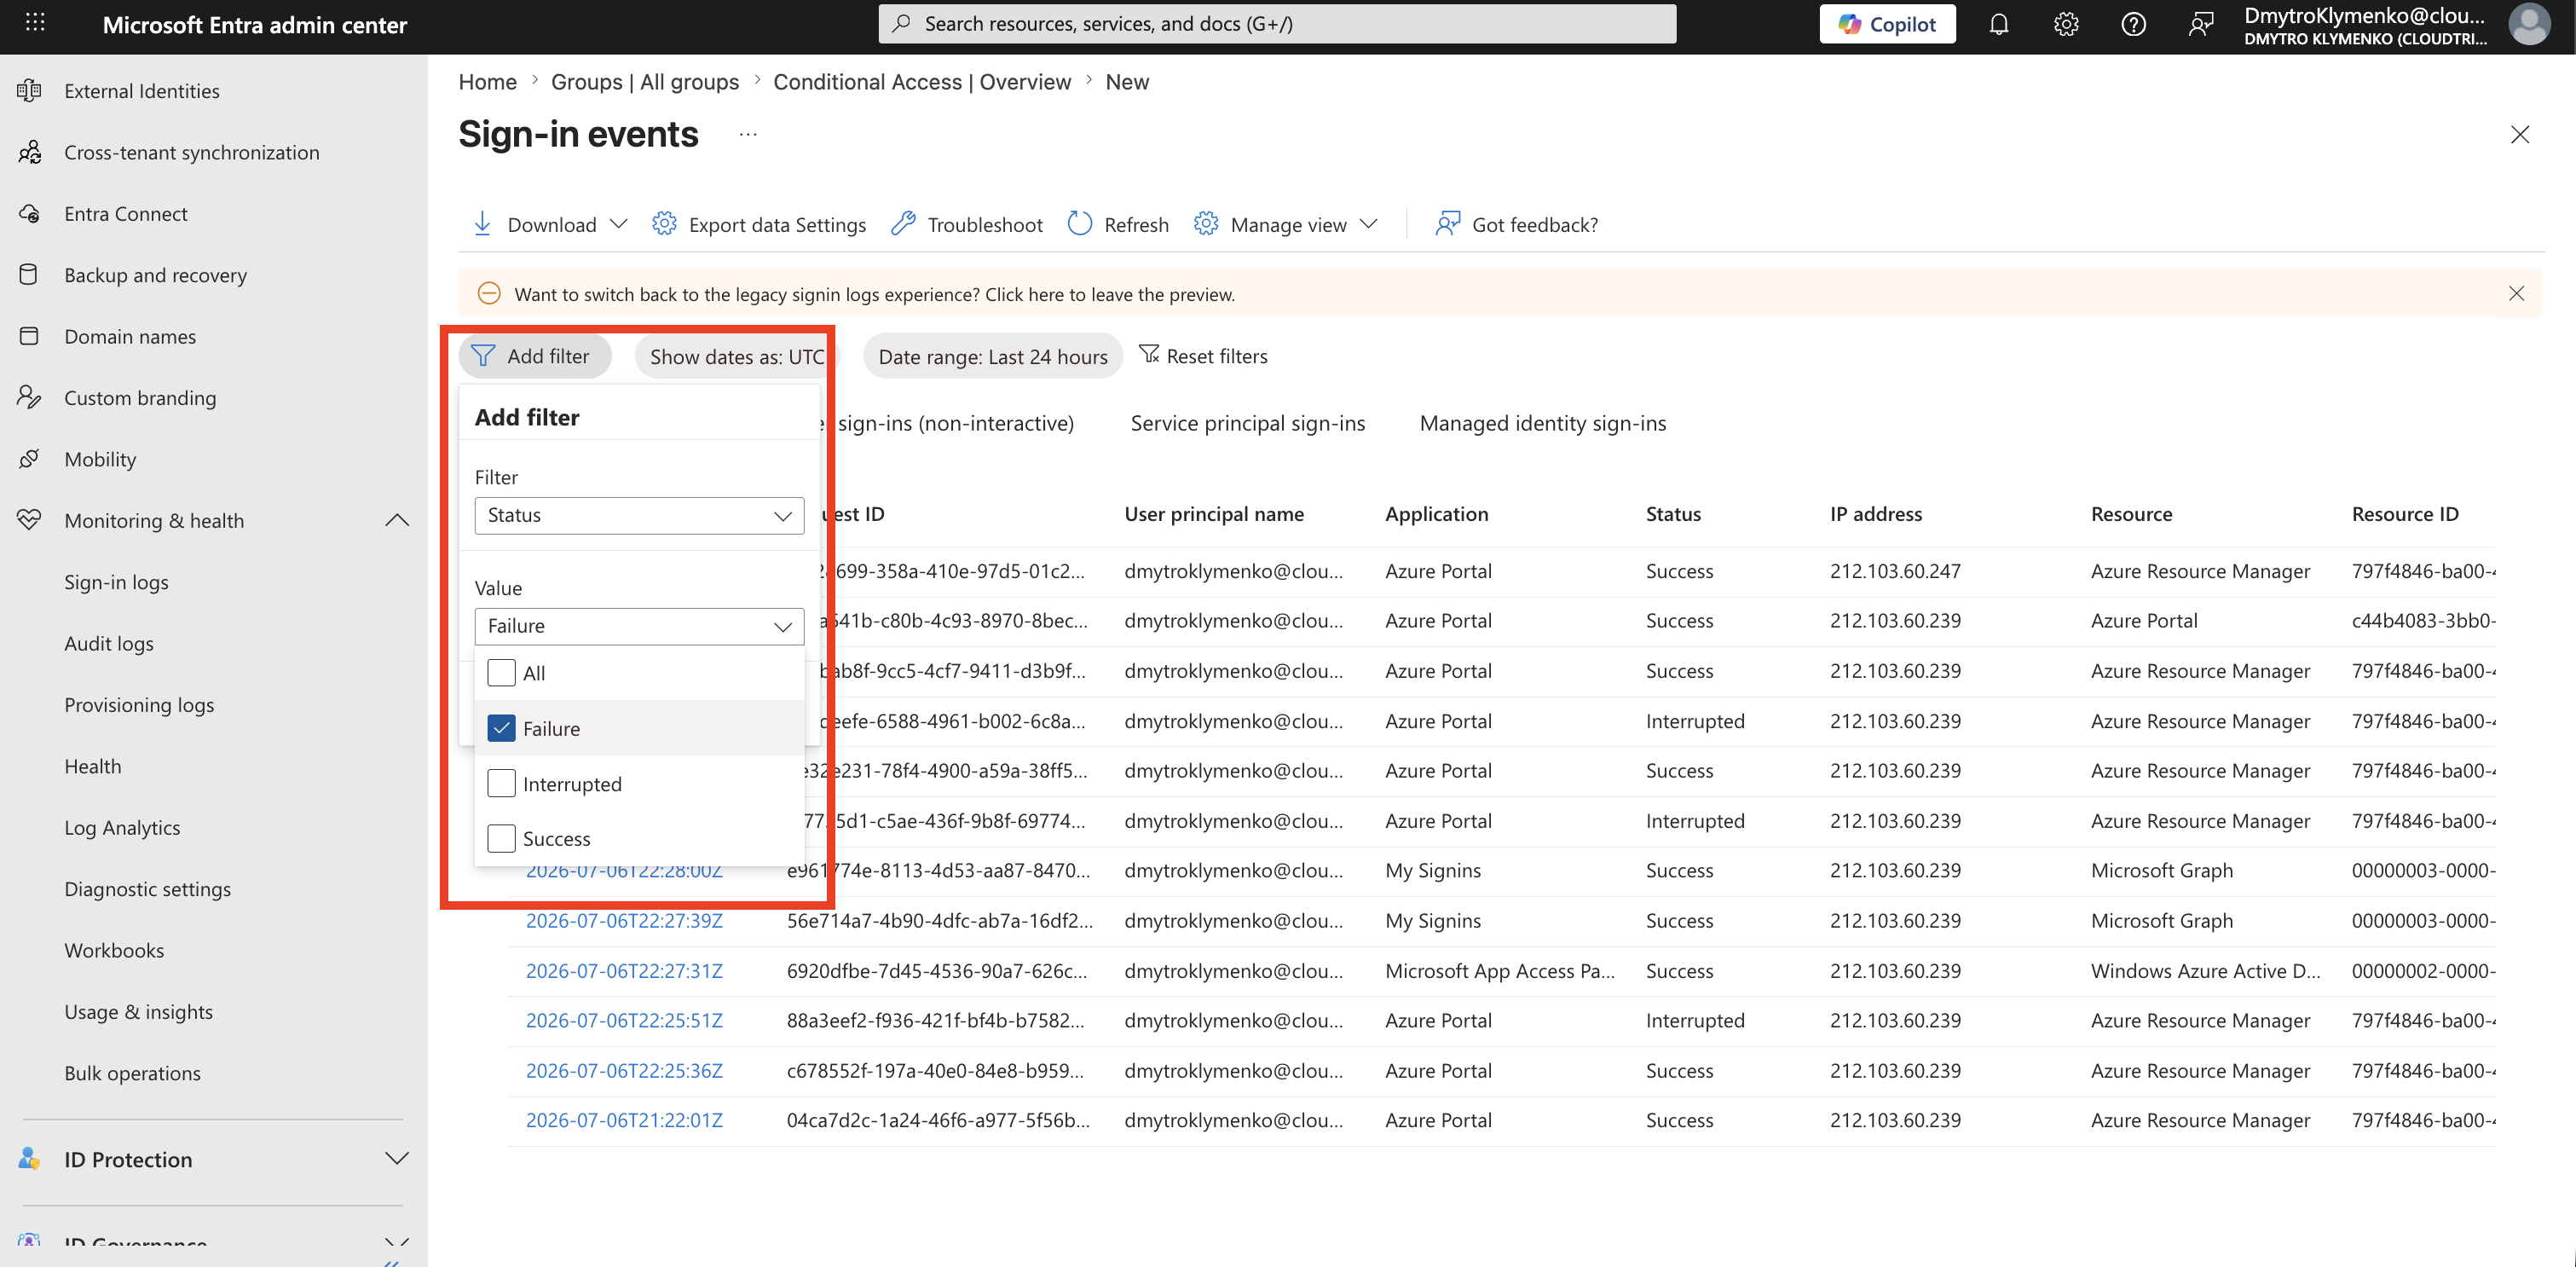Open Audit logs in the sidebar

pyautogui.click(x=109, y=644)
